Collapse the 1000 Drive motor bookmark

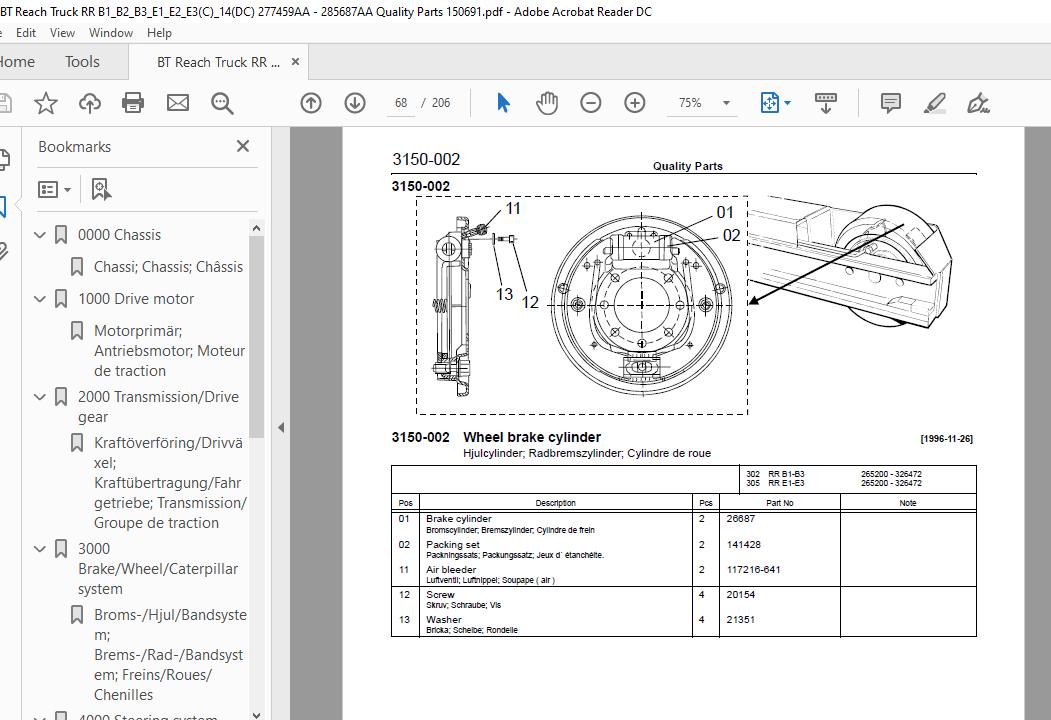(x=40, y=299)
